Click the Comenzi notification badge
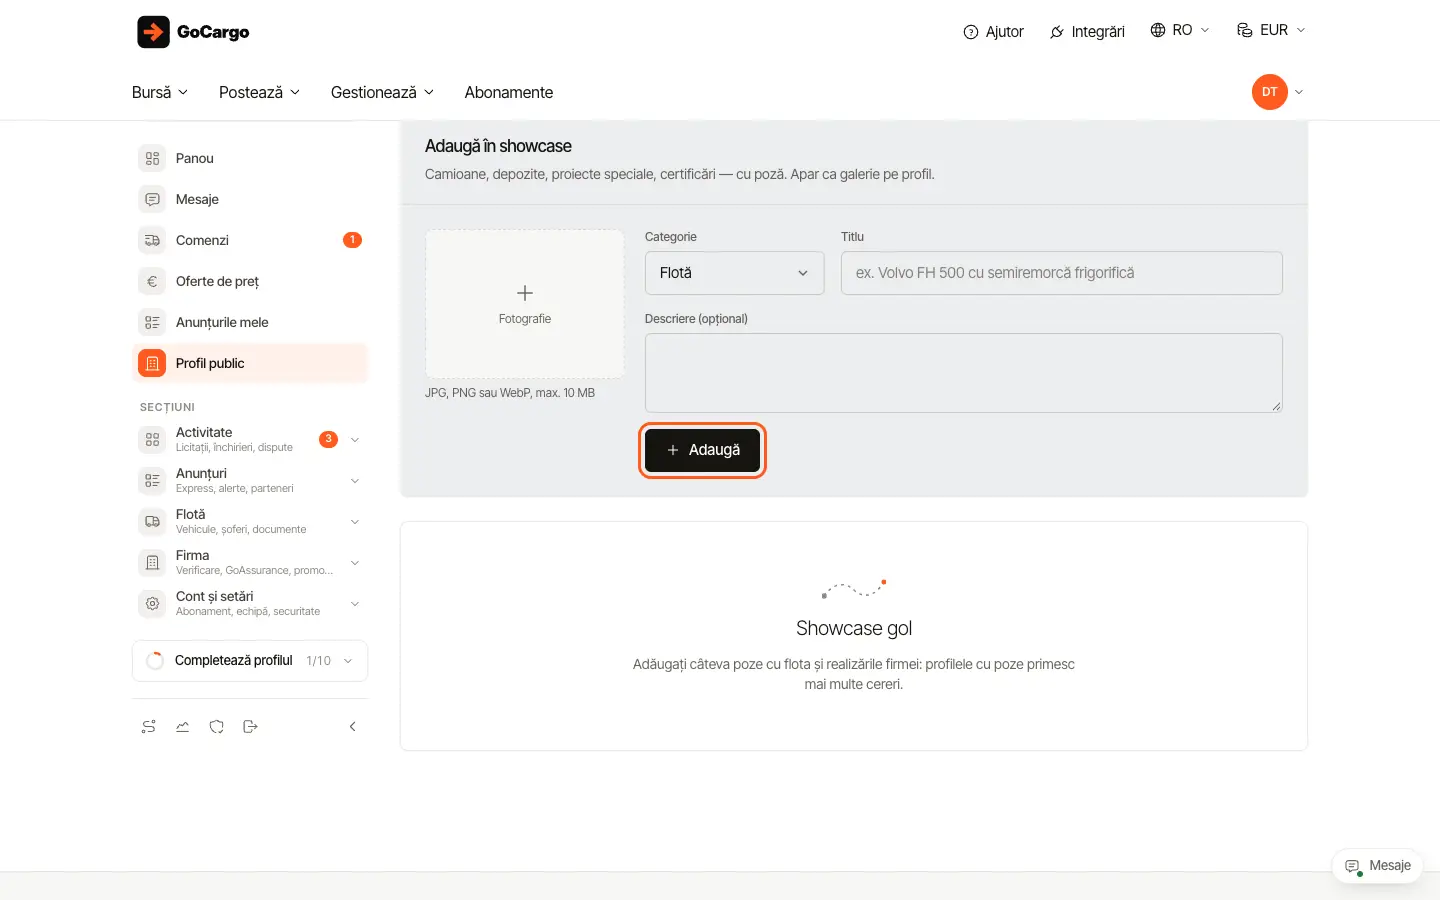This screenshot has width=1440, height=900. pyautogui.click(x=352, y=240)
